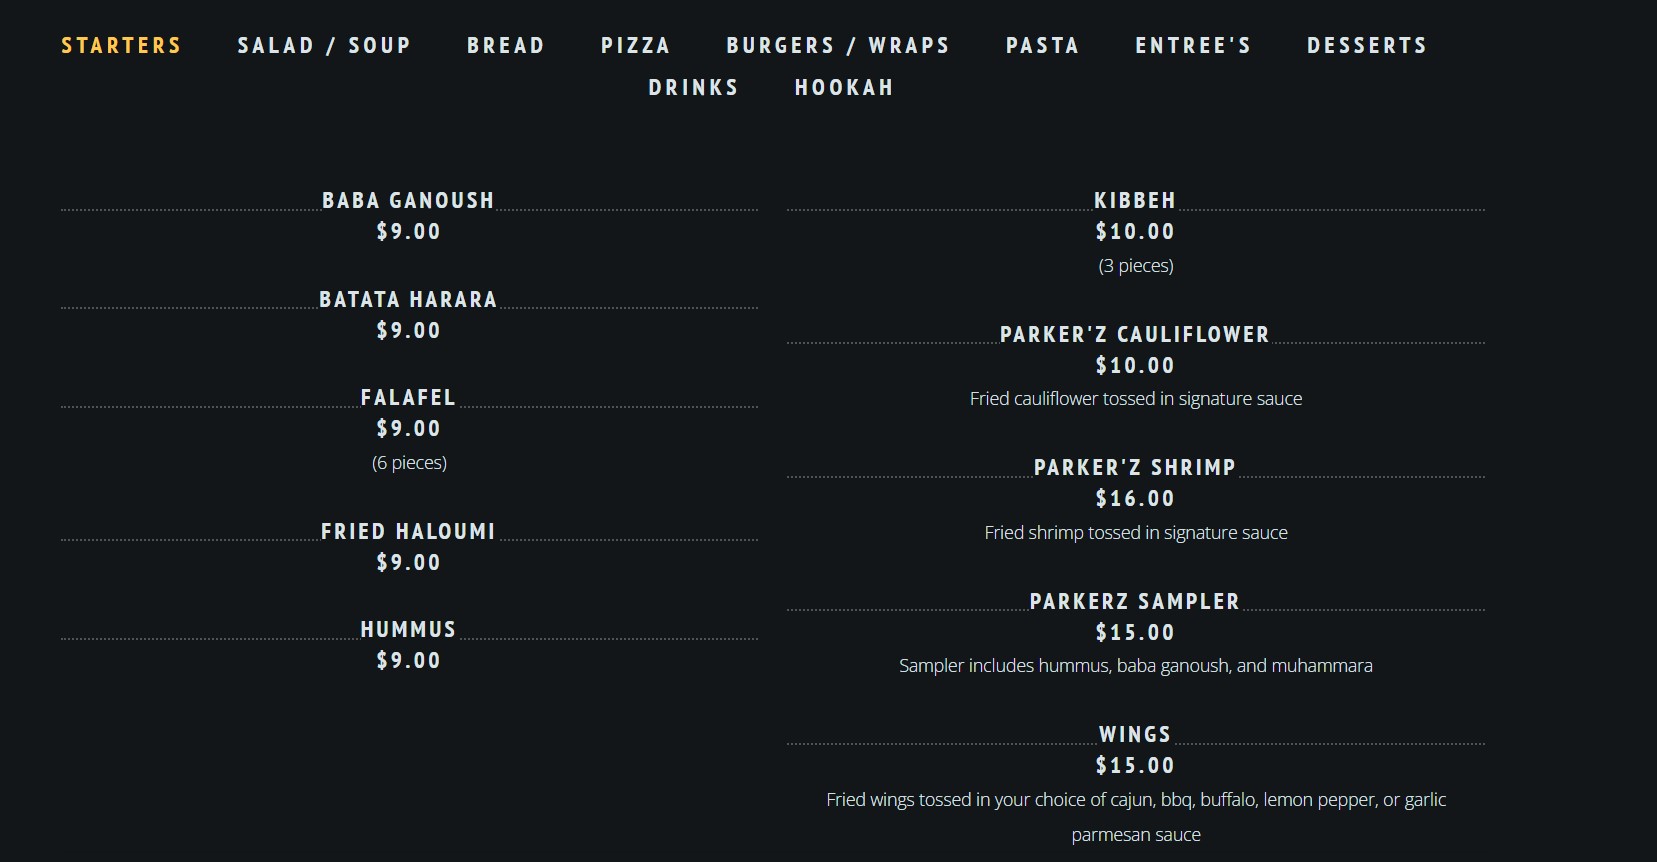Viewport: 1657px width, 862px height.
Task: Click the Batata Harara item title
Action: (x=408, y=300)
